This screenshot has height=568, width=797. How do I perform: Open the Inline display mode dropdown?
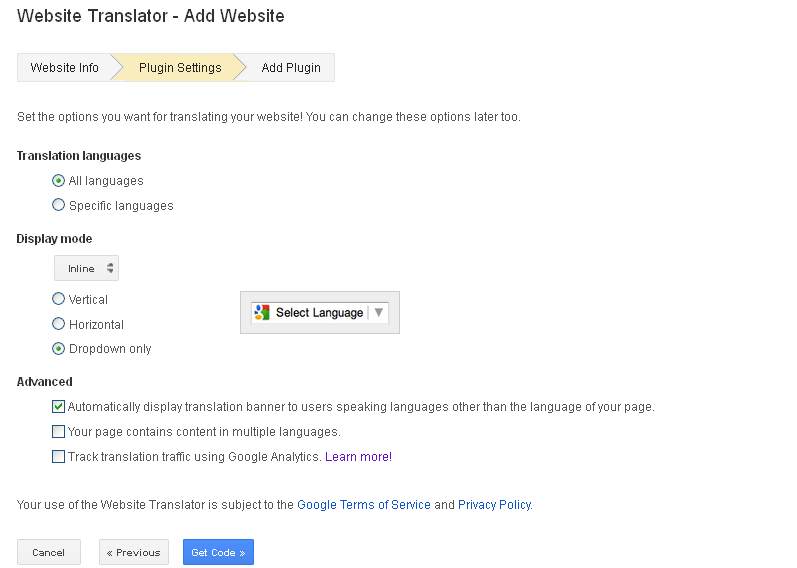coord(86,268)
